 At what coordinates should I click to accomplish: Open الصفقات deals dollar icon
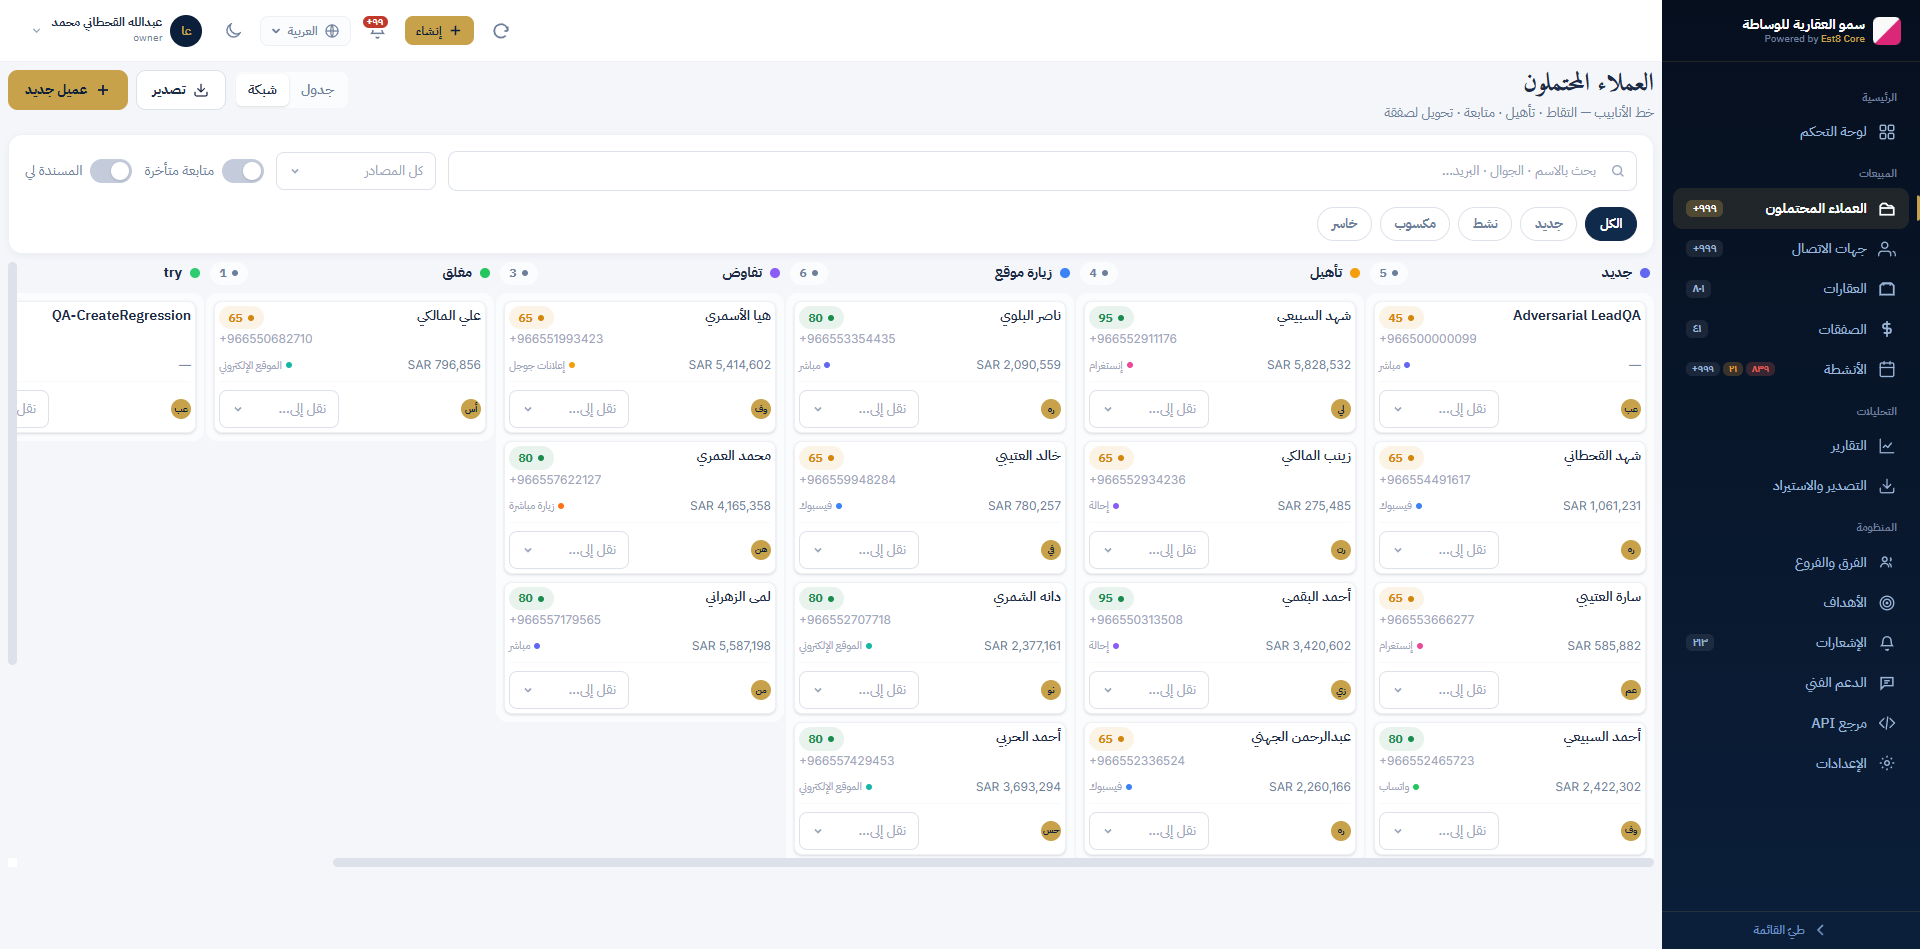click(1887, 329)
